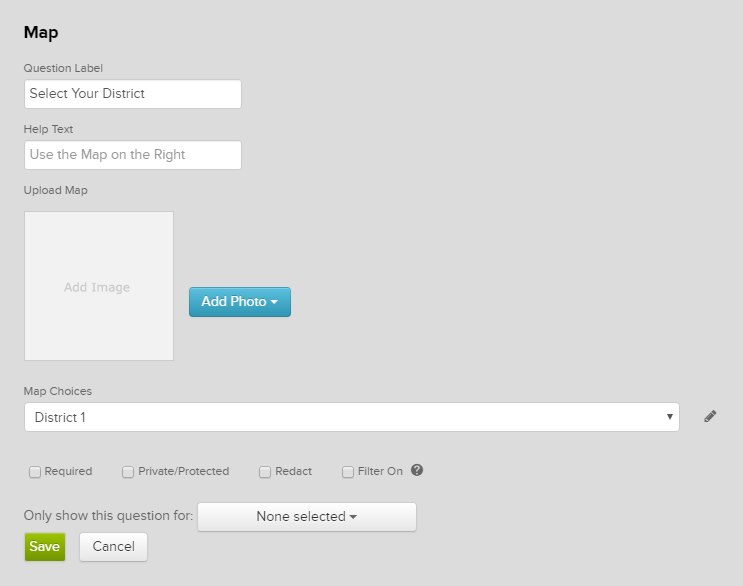Expand the None selected dropdown
The image size is (743, 586).
[307, 516]
